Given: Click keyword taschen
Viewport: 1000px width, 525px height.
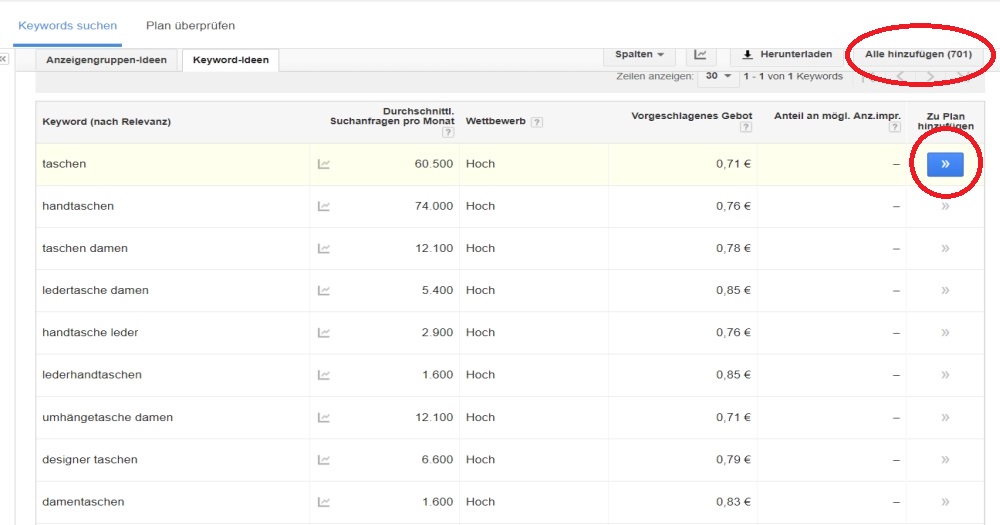Looking at the screenshot, I should point(64,164).
